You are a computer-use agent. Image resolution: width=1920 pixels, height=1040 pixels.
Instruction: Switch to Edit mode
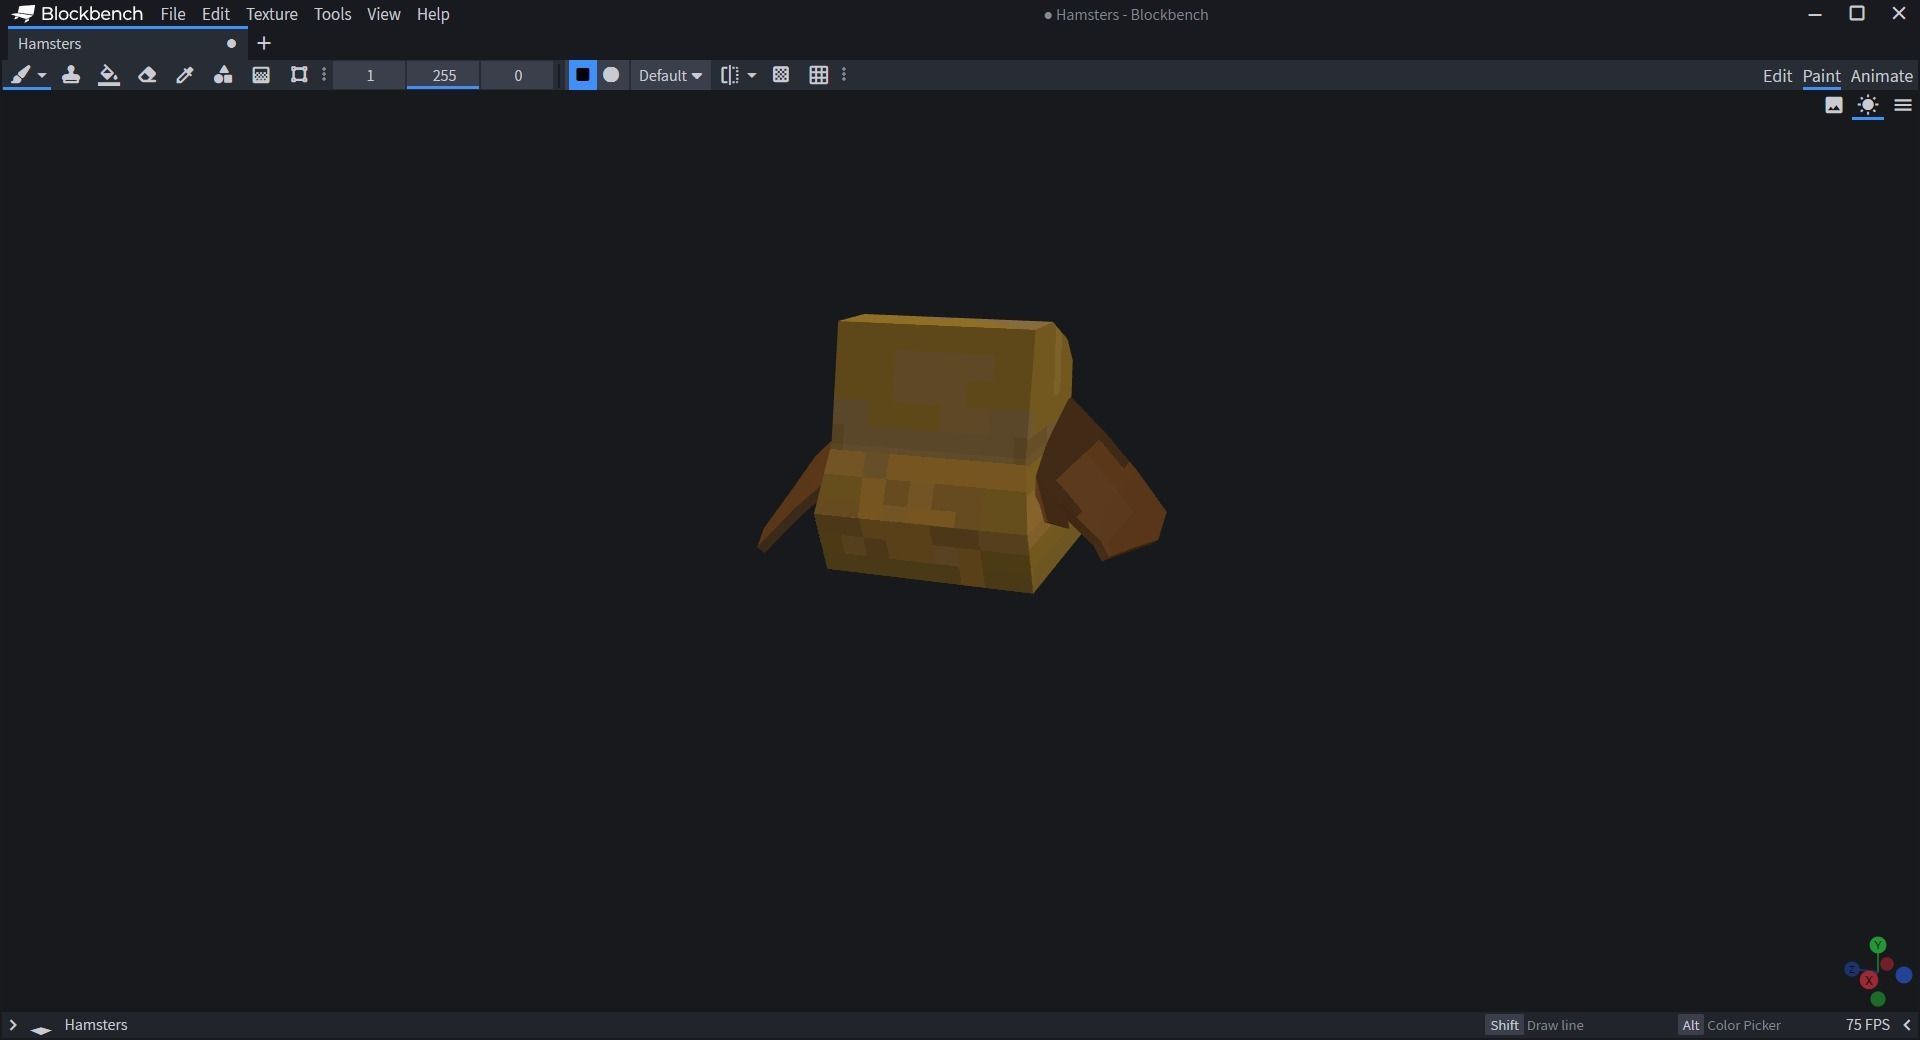(x=1777, y=76)
